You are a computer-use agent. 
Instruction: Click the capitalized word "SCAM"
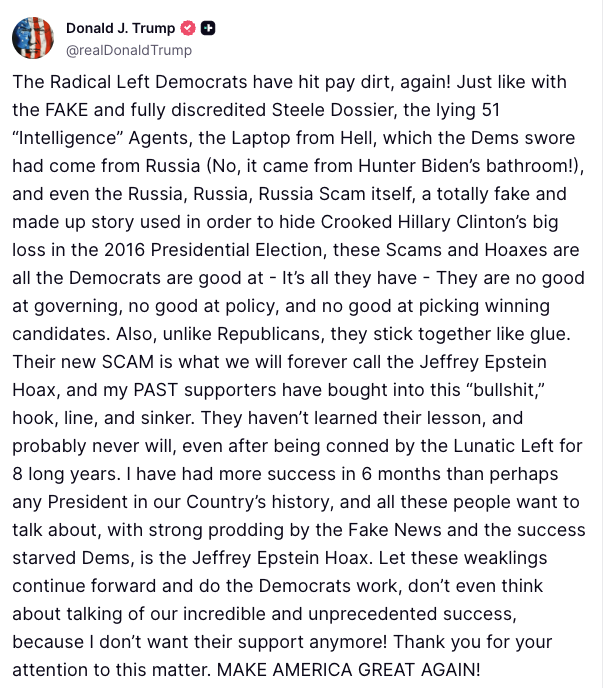(x=128, y=362)
